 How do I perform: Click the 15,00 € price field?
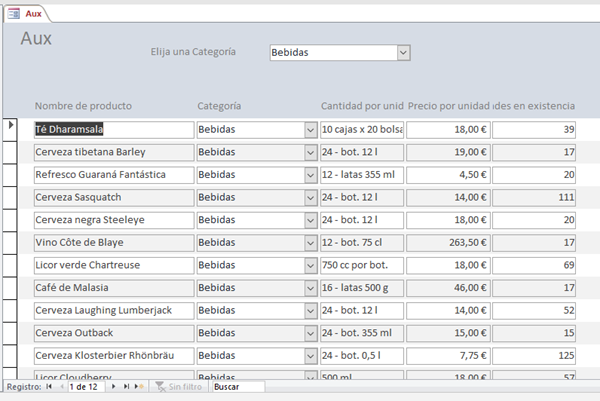(448, 333)
